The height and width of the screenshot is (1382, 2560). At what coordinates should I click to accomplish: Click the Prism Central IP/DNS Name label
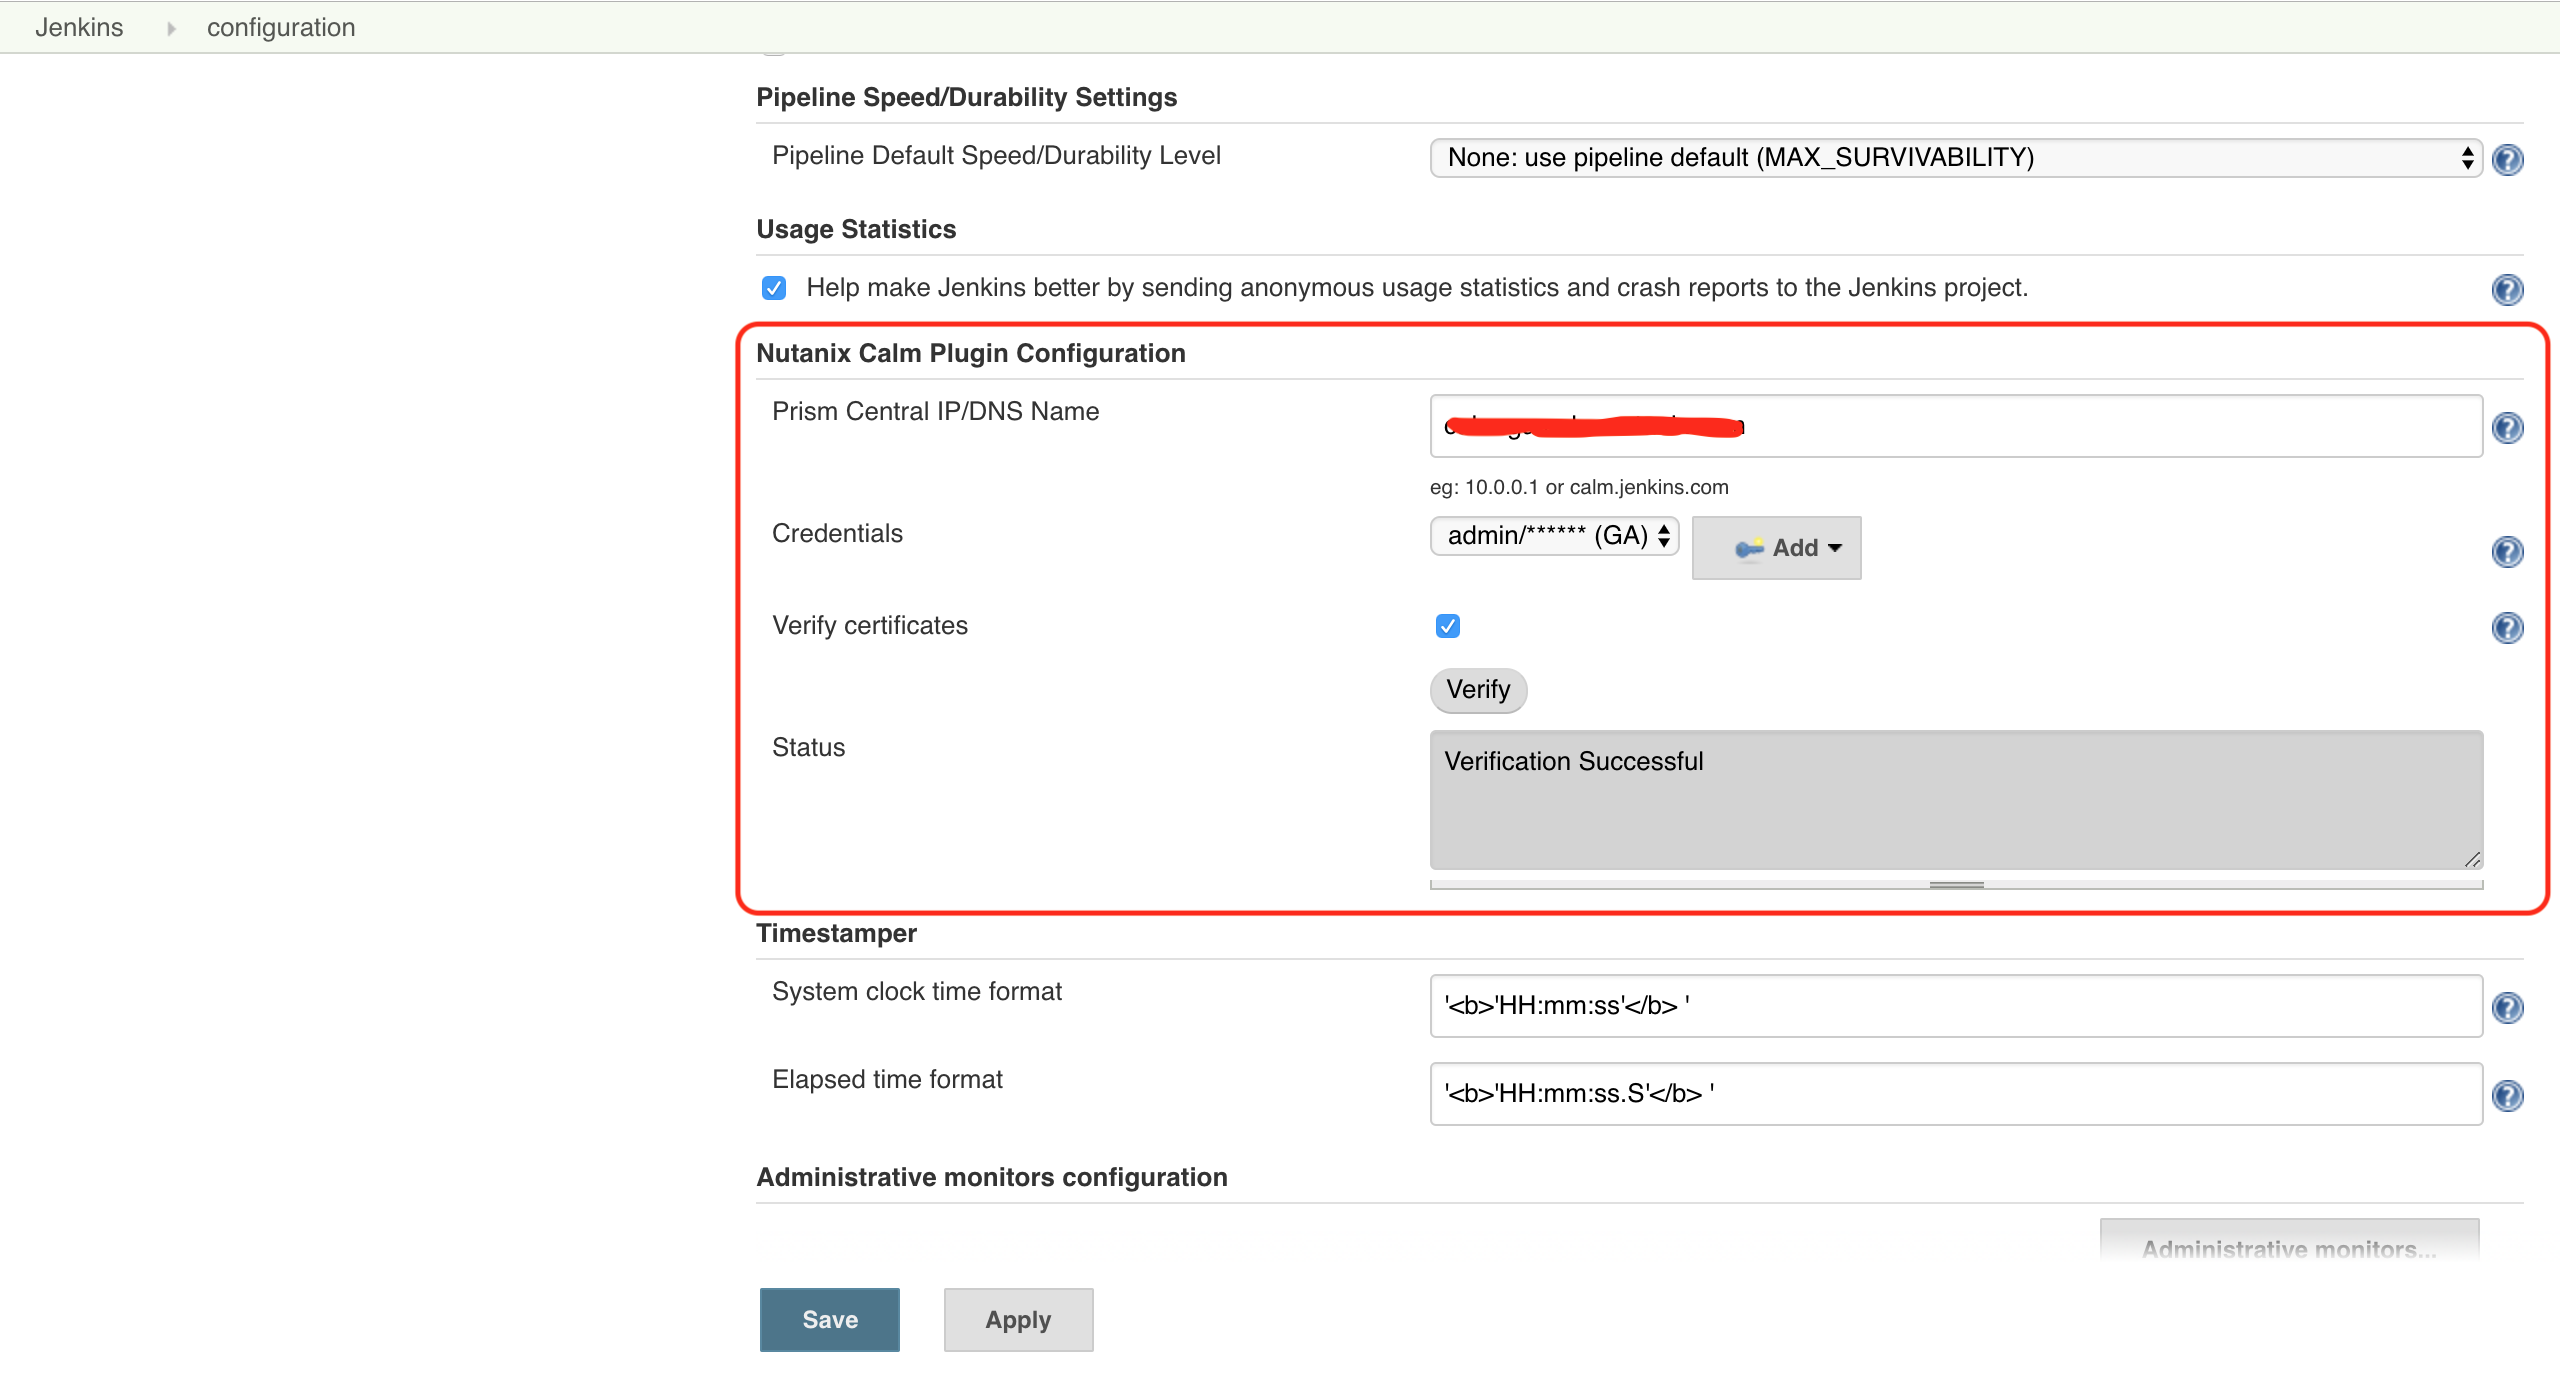(x=935, y=411)
